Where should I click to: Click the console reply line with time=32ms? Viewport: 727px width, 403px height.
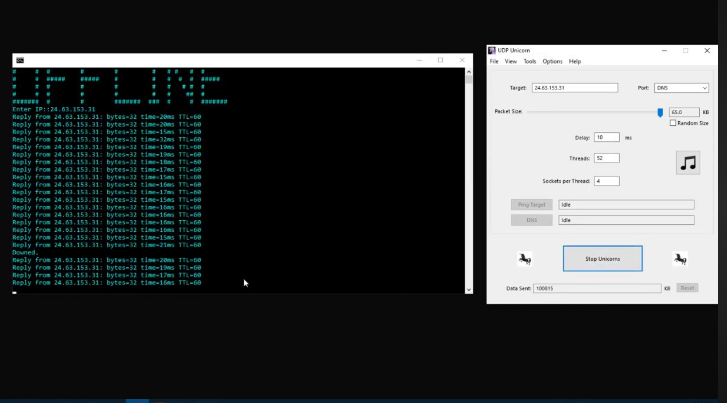point(107,140)
